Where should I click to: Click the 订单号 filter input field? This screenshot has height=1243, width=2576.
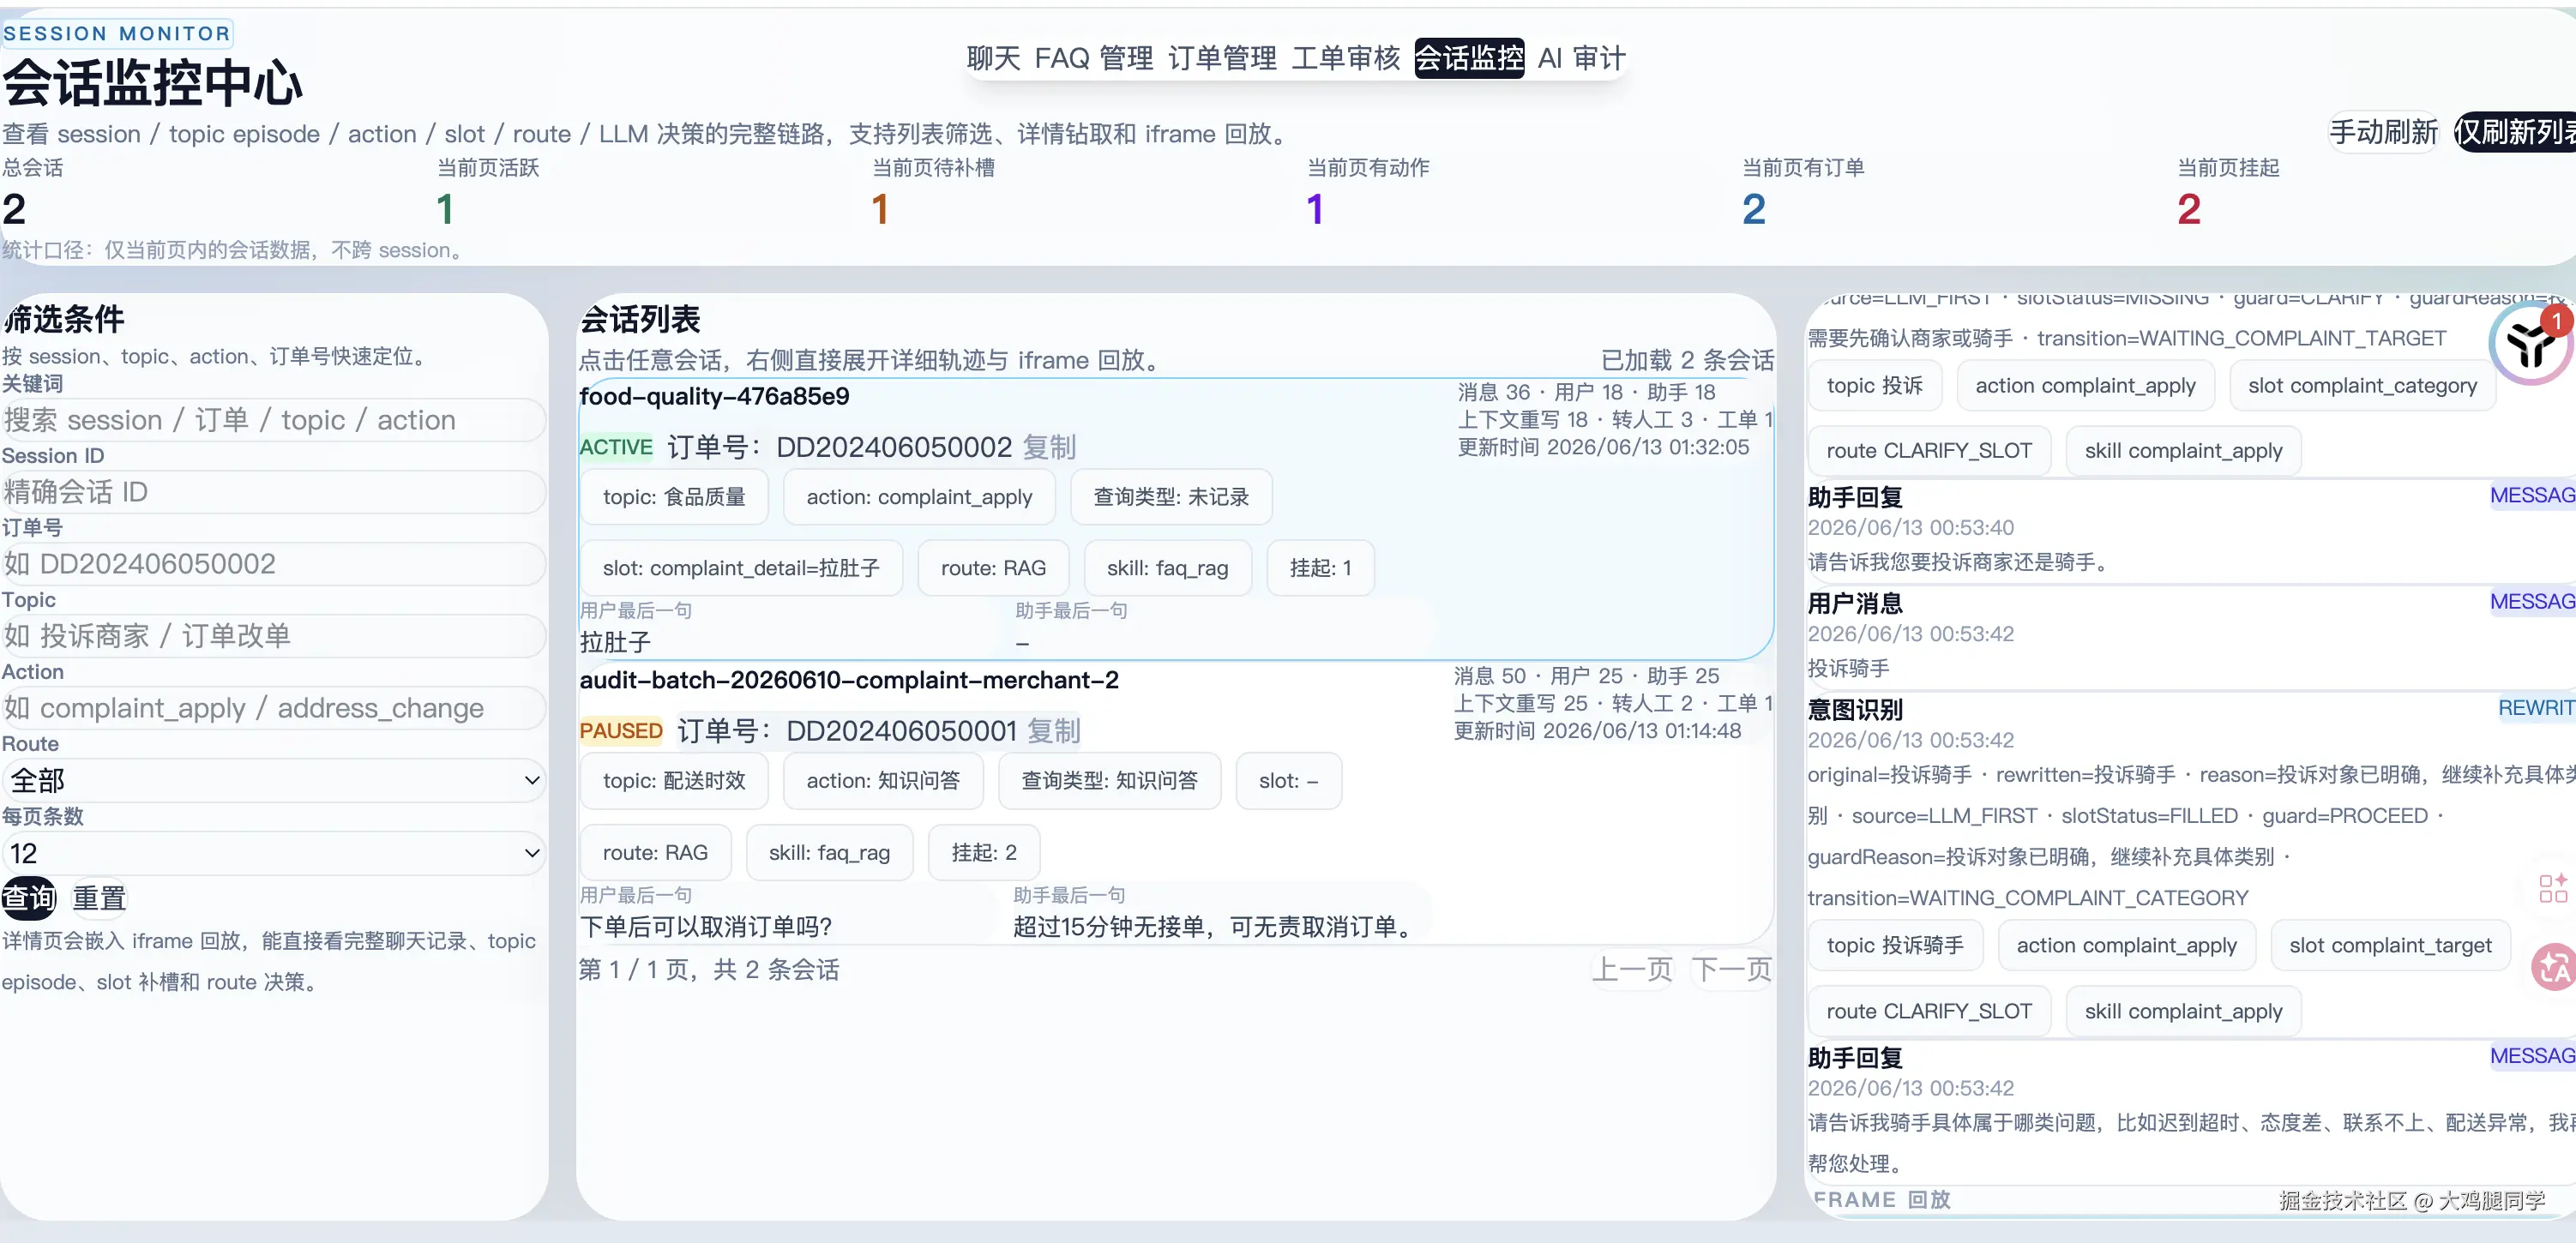pos(274,564)
